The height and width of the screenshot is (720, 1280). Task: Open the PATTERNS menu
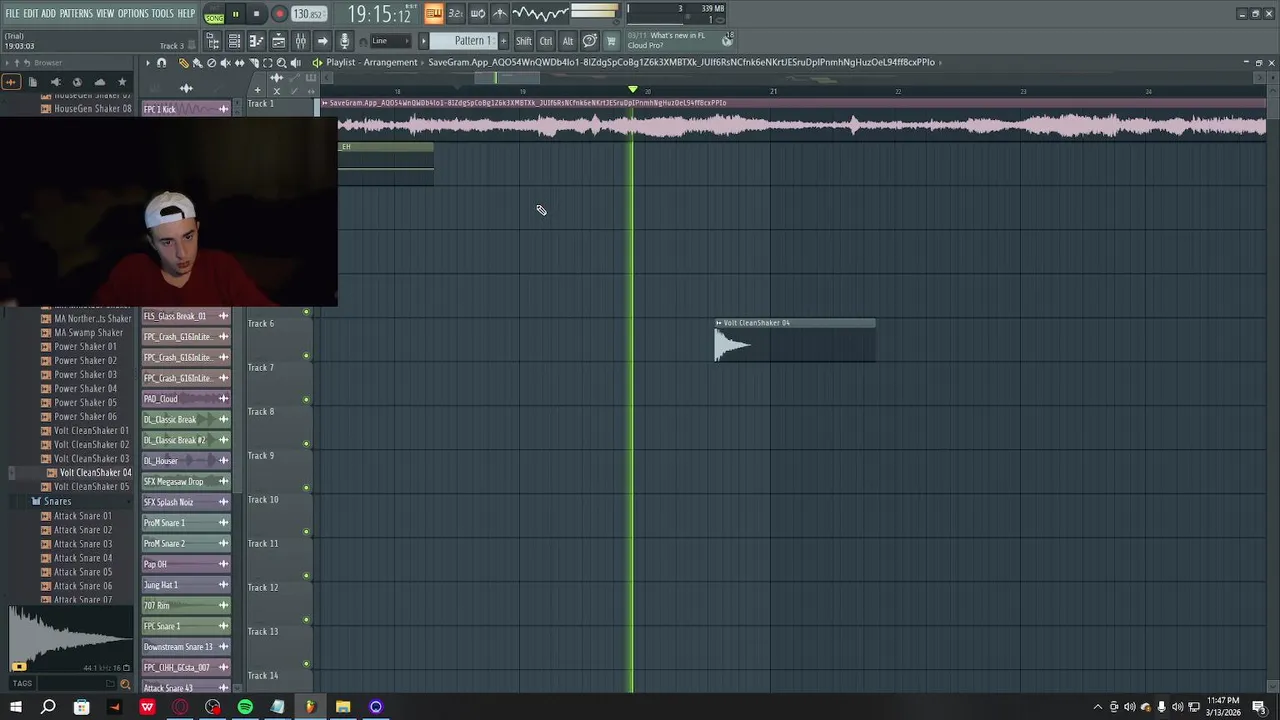point(76,14)
